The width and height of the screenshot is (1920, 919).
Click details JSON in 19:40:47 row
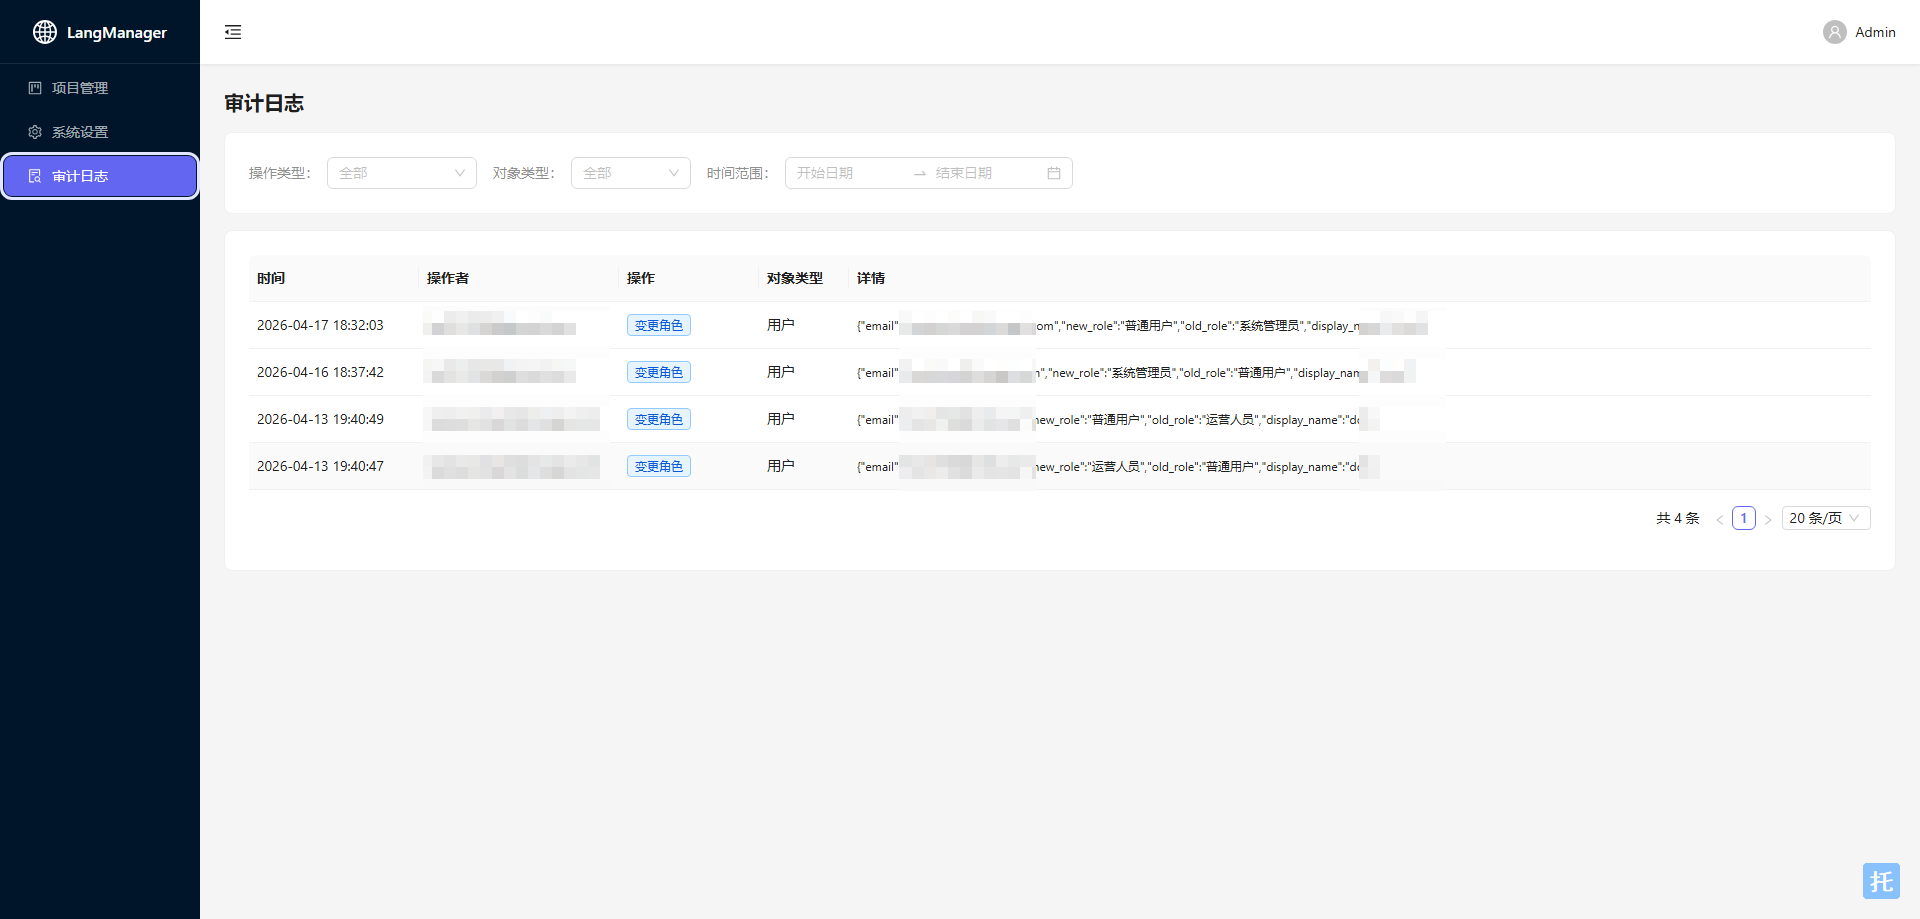(x=1118, y=466)
